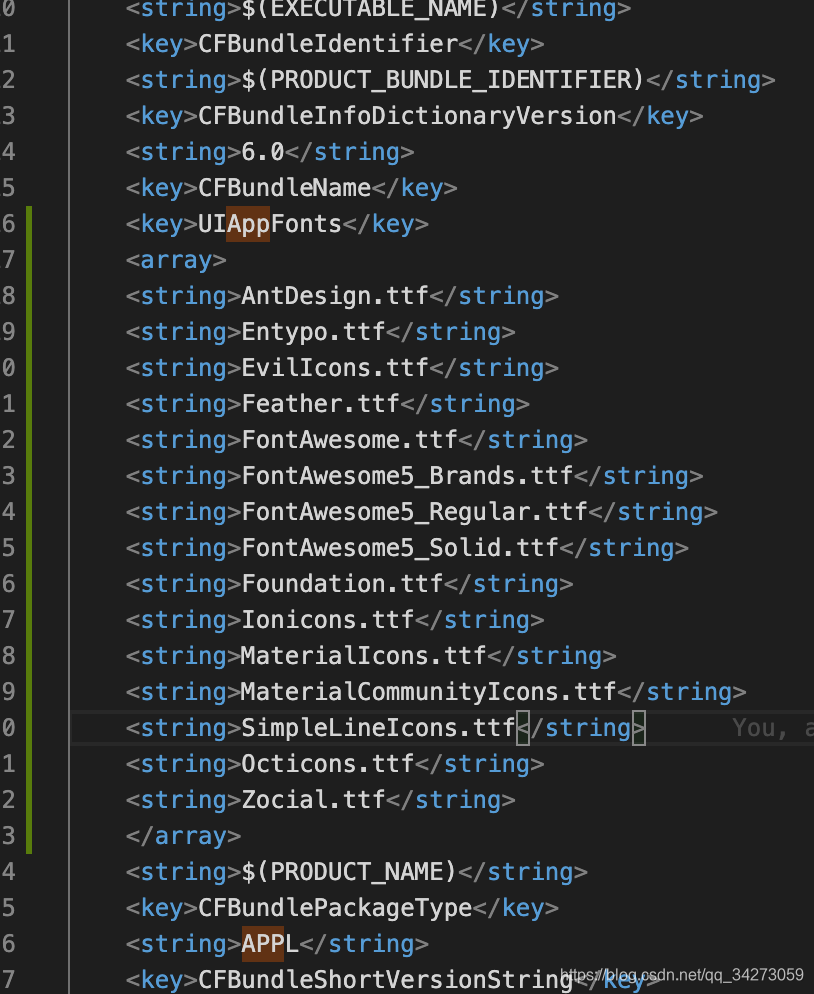Click the CFBundleName key text
Screen dimensions: 814x994
[x=285, y=188]
